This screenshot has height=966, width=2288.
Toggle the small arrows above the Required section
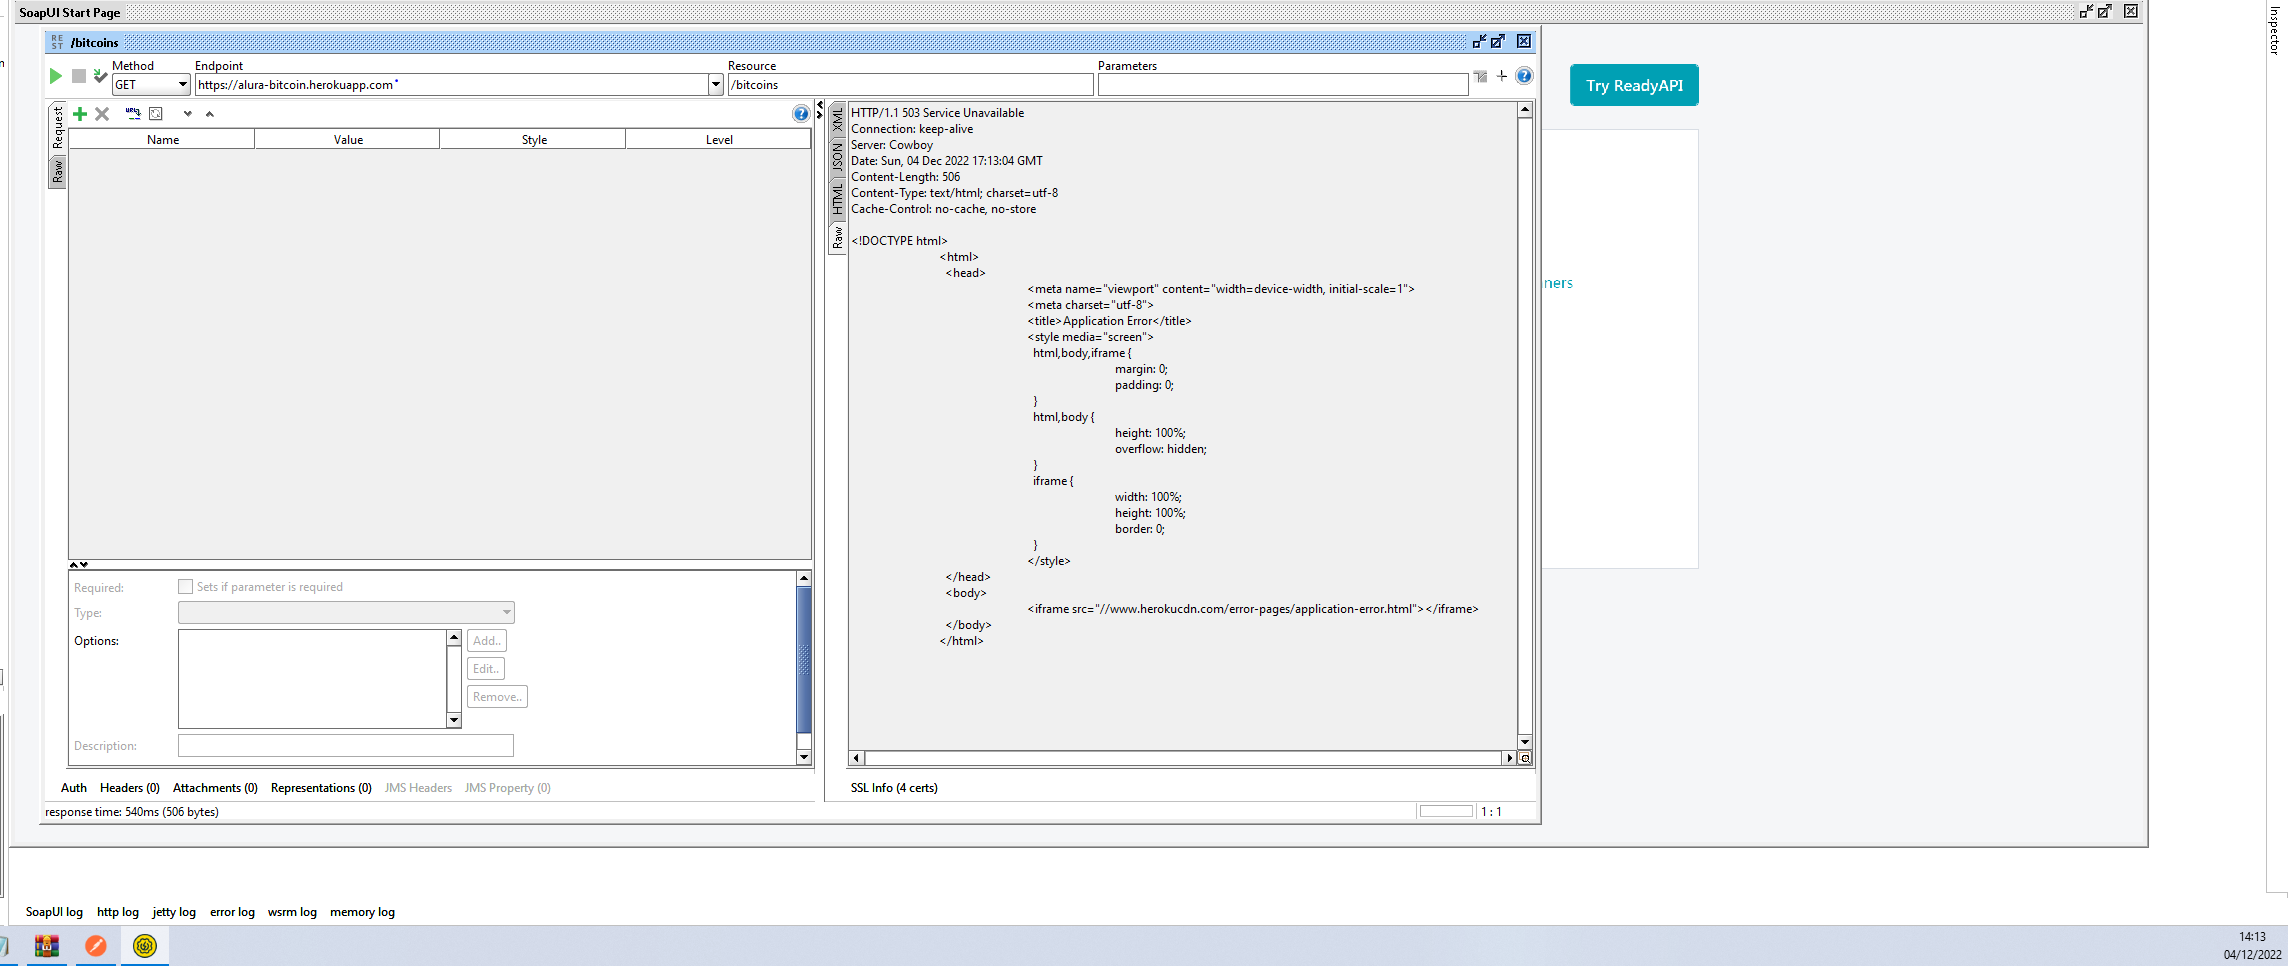79,565
